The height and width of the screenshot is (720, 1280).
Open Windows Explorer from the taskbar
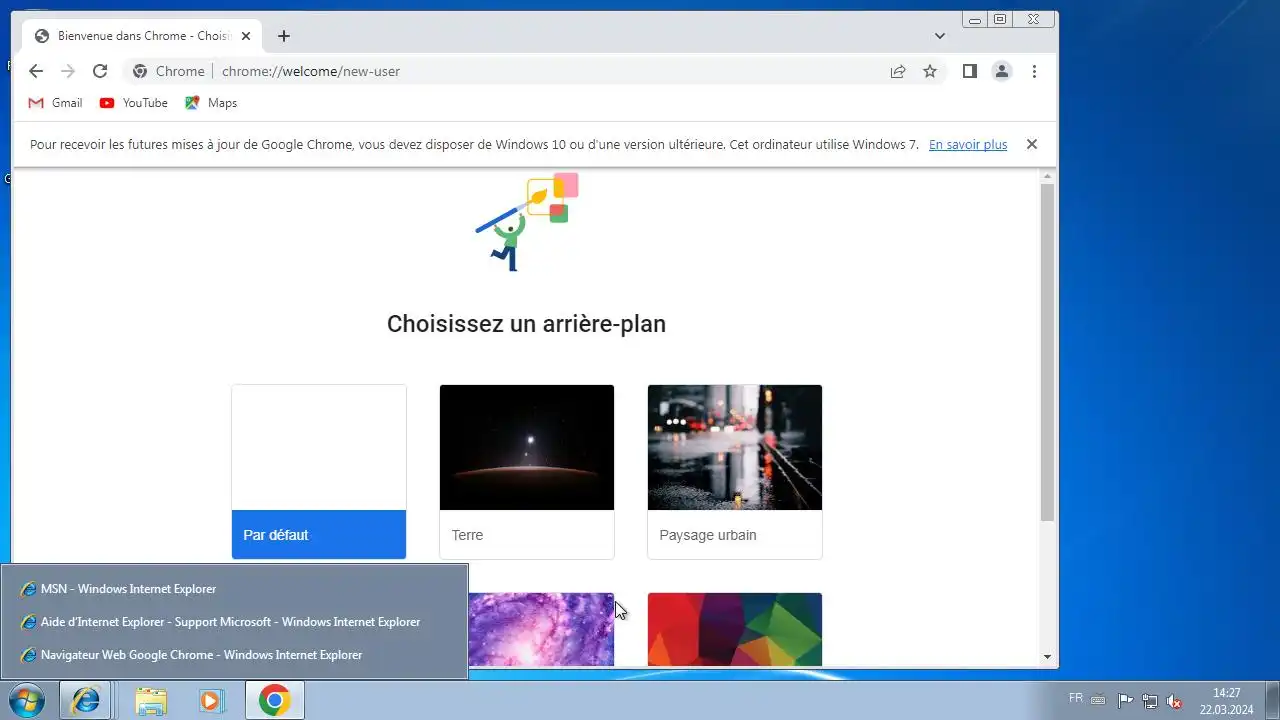151,700
